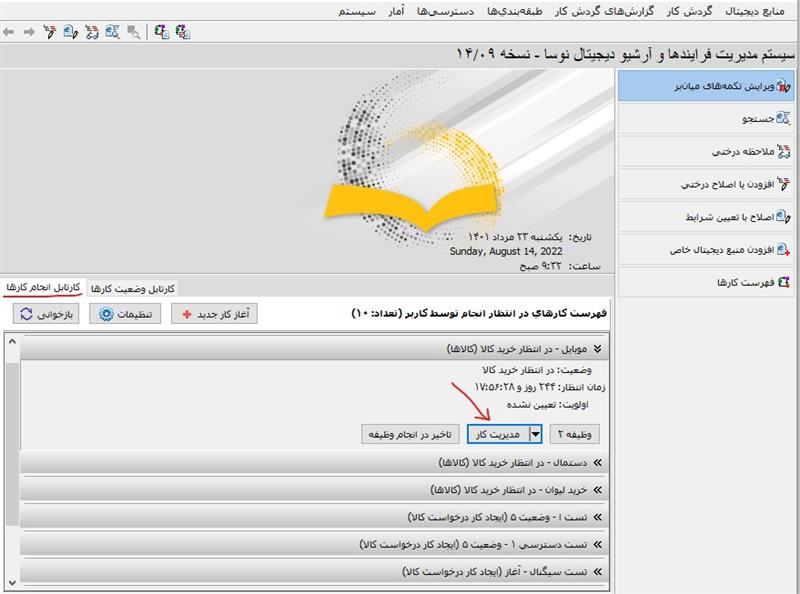Expand the دستمال task row
This screenshot has width=800, height=594.
pos(598,463)
